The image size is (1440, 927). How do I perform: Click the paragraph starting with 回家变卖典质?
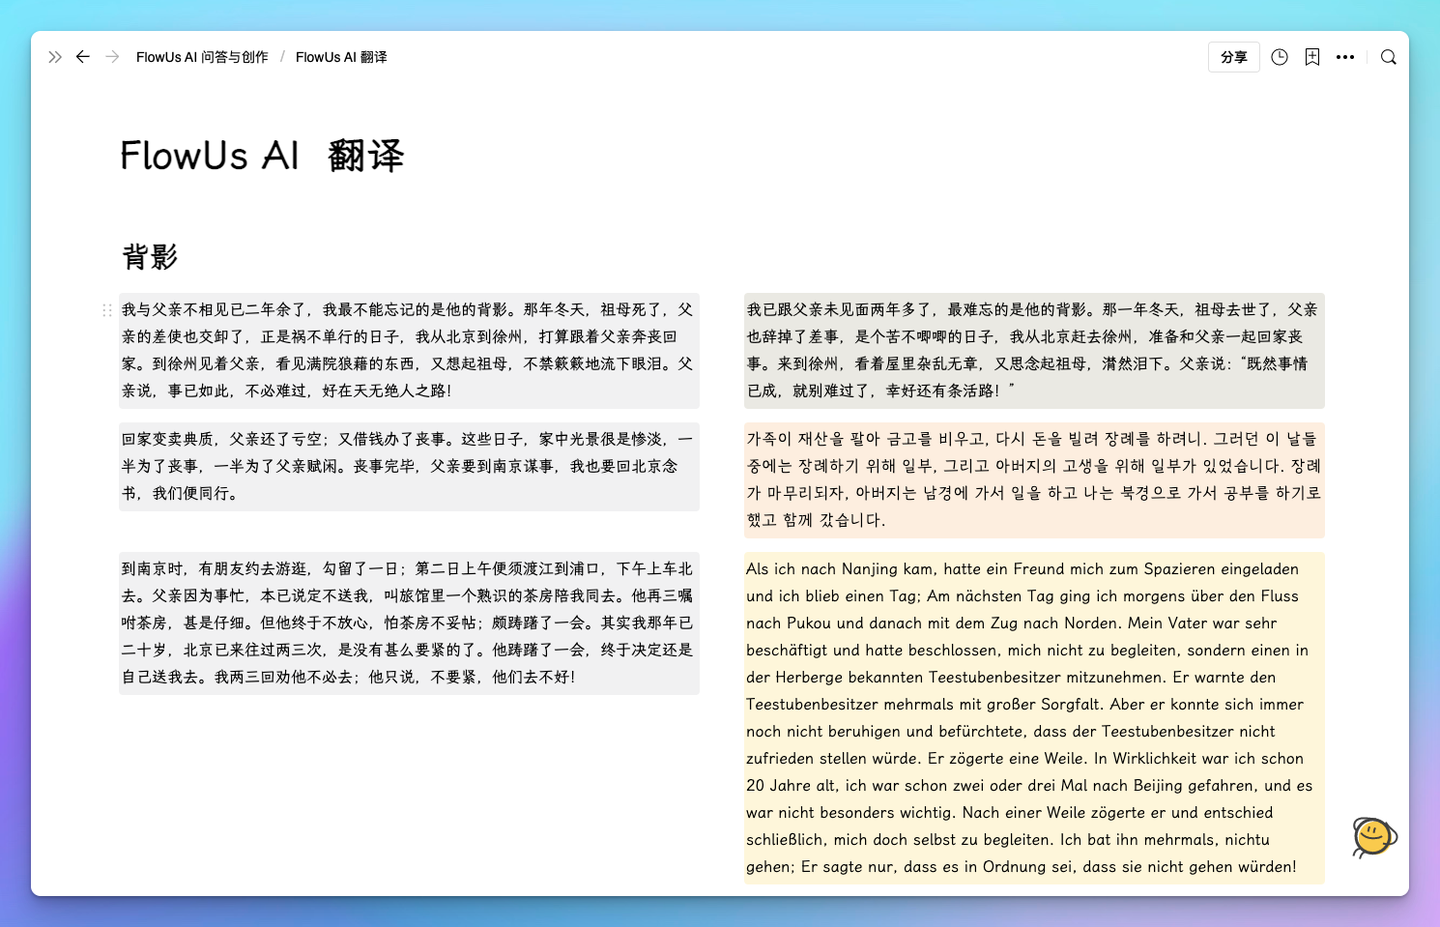[x=408, y=466]
